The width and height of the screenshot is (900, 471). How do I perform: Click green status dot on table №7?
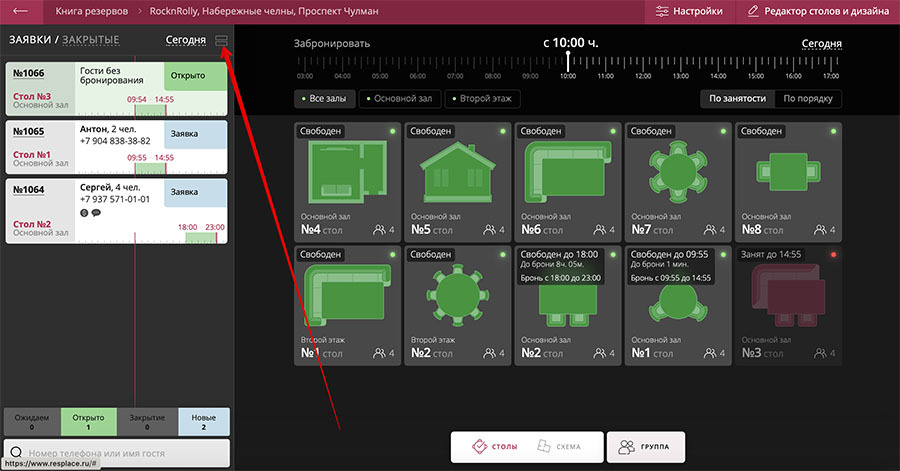[x=723, y=131]
